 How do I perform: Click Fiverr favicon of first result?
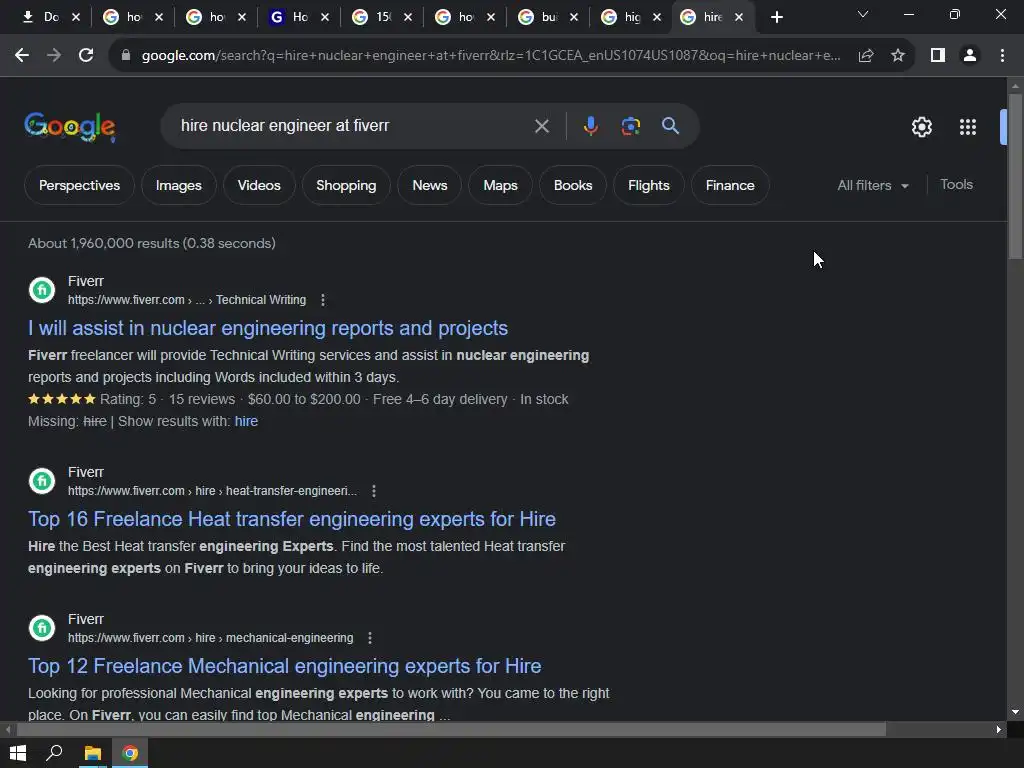click(42, 290)
